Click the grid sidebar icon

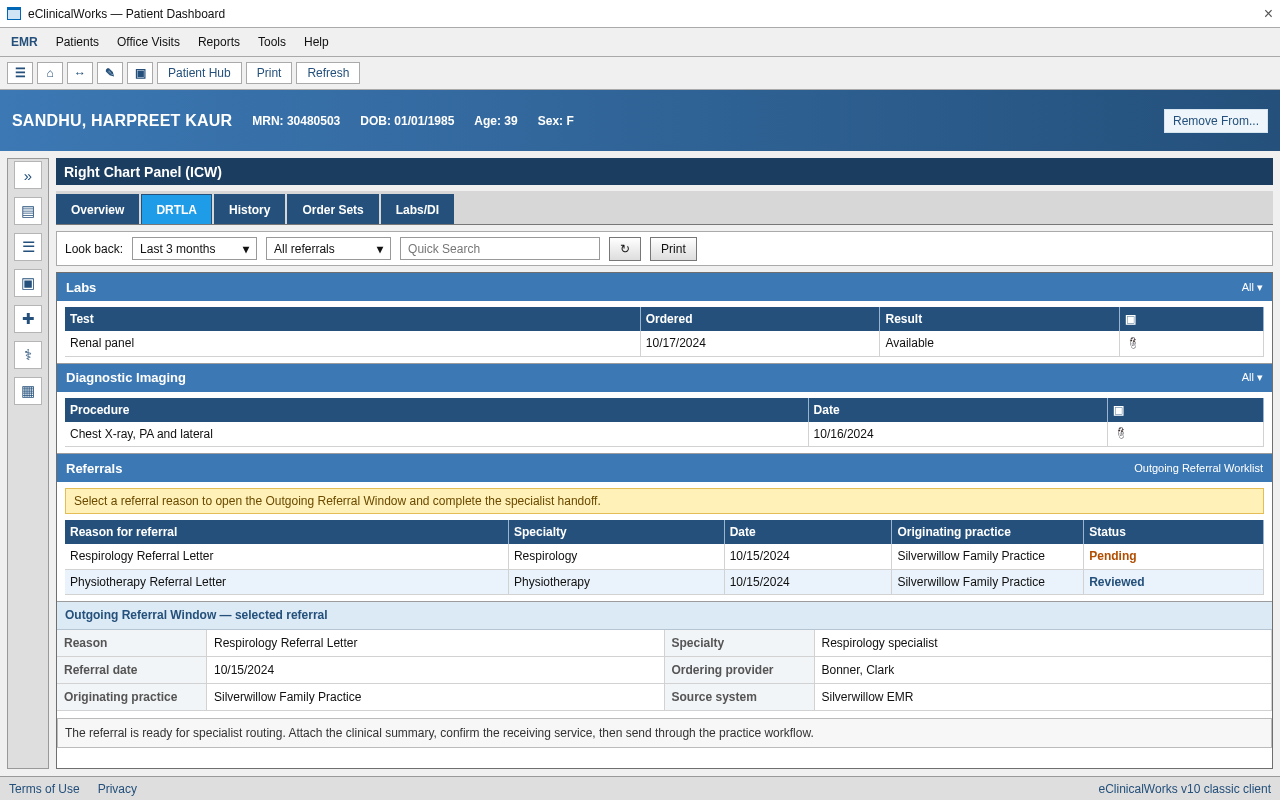point(28,391)
